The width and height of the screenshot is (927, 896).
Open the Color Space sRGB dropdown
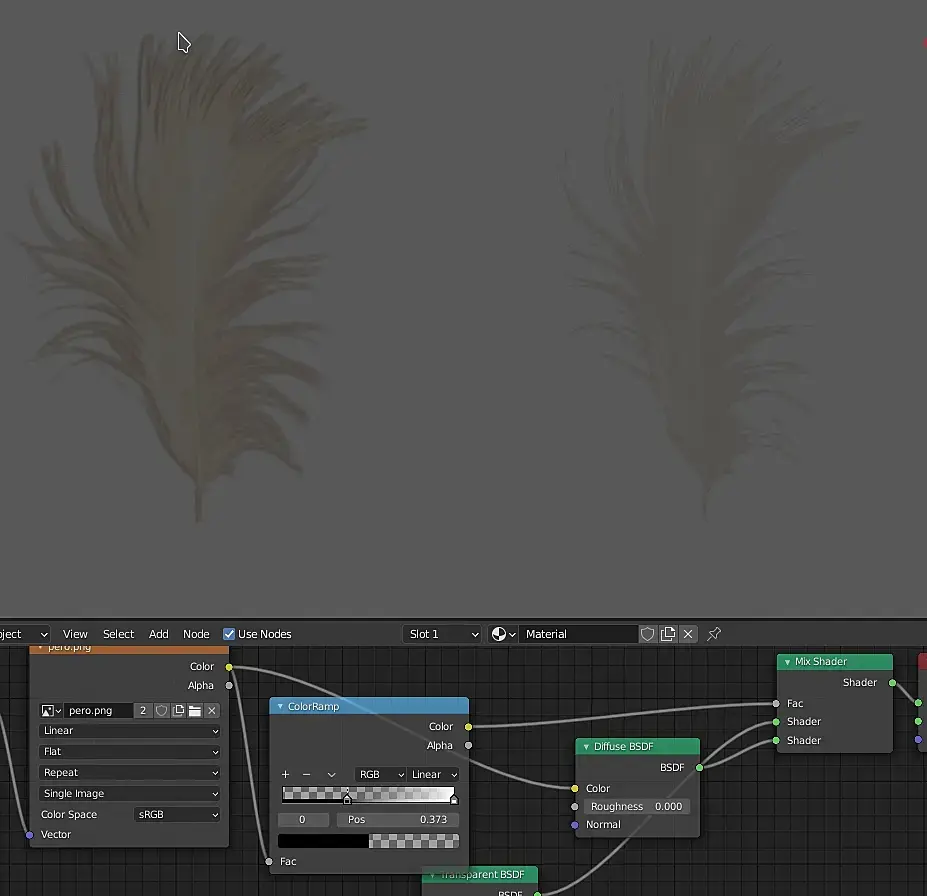[x=177, y=814]
